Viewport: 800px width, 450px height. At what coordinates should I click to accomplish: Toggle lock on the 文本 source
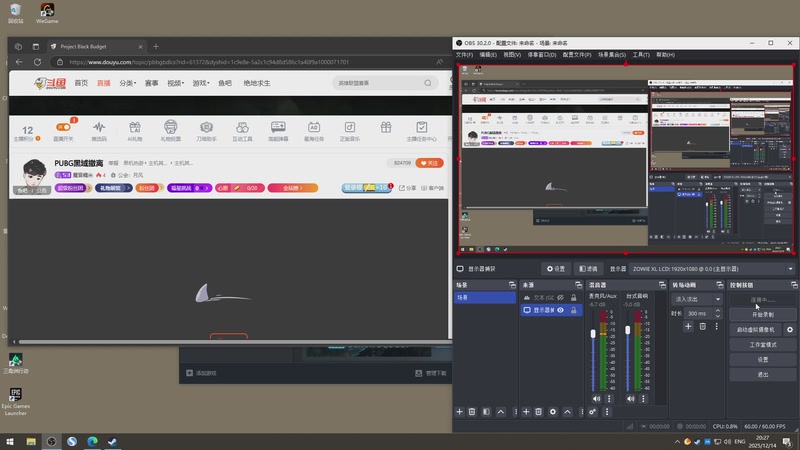pyautogui.click(x=573, y=297)
